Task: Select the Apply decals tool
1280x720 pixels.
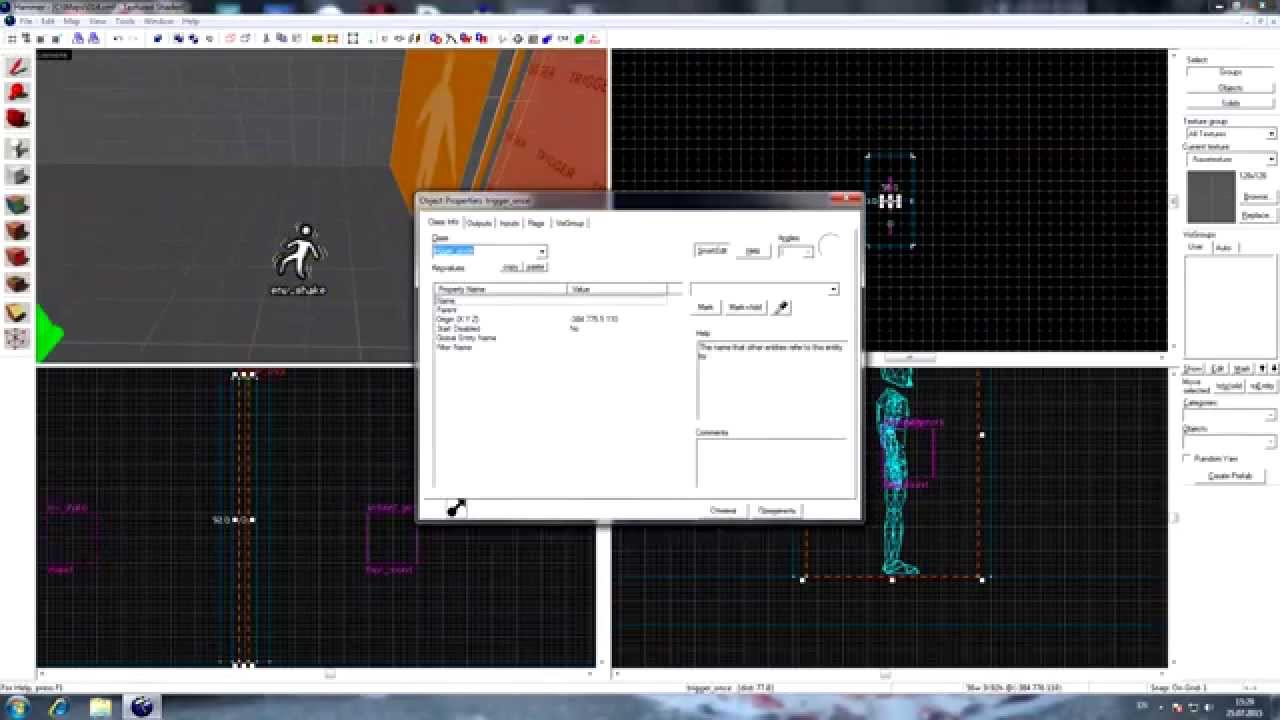Action: pos(17,258)
